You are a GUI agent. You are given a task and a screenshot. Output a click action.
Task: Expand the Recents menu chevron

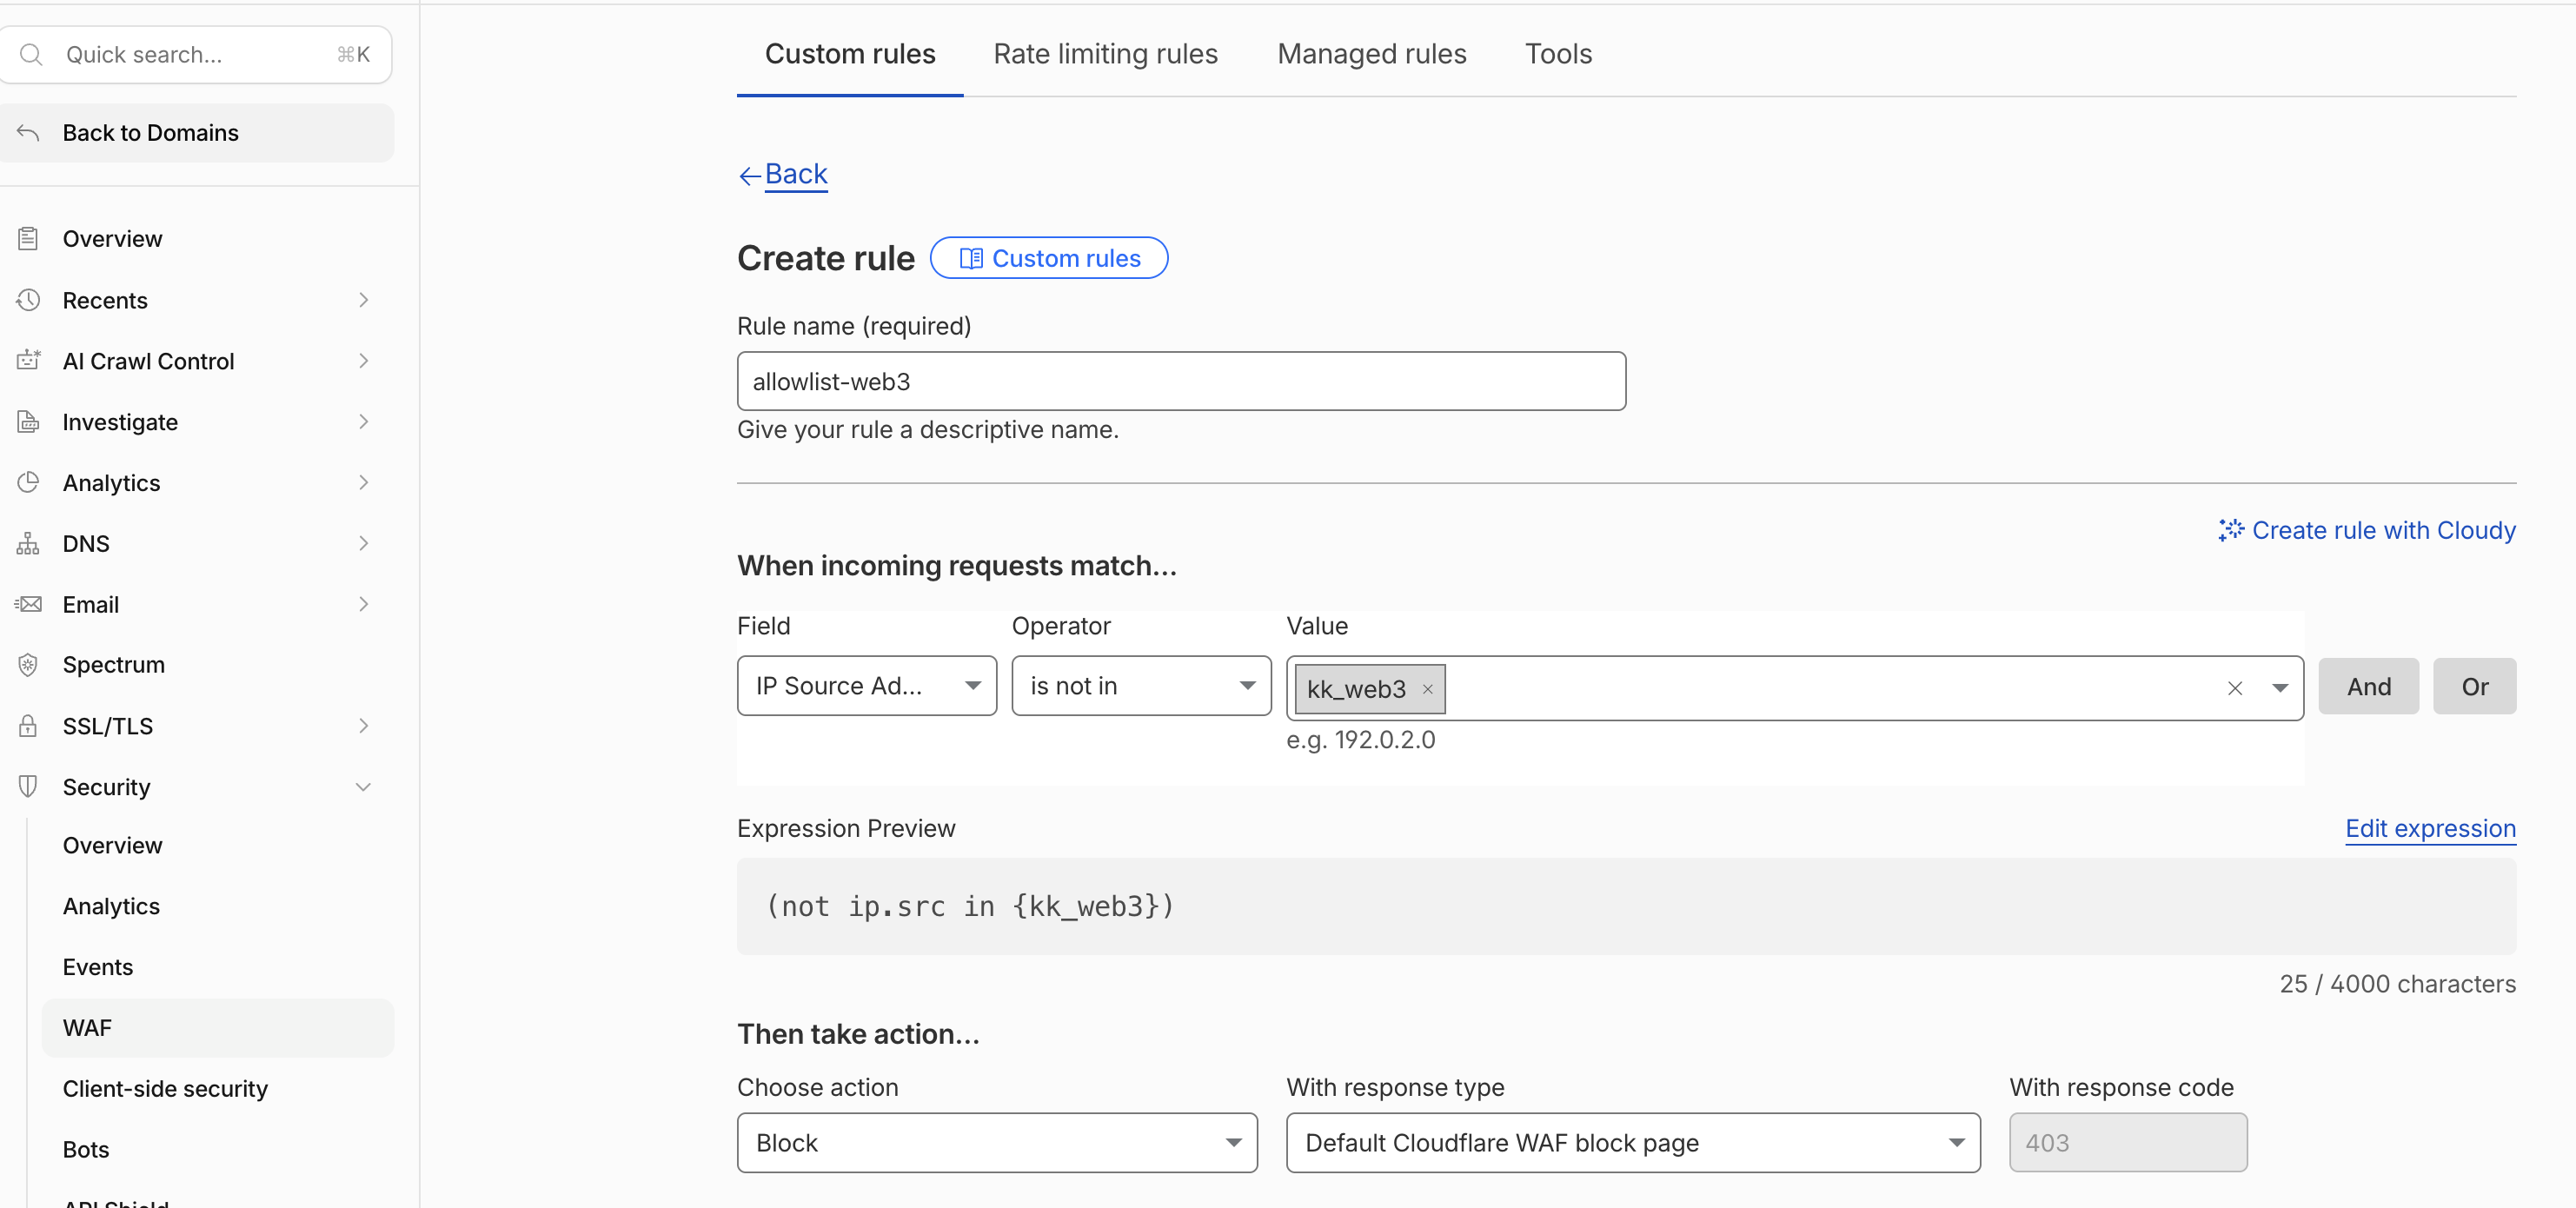tap(363, 300)
